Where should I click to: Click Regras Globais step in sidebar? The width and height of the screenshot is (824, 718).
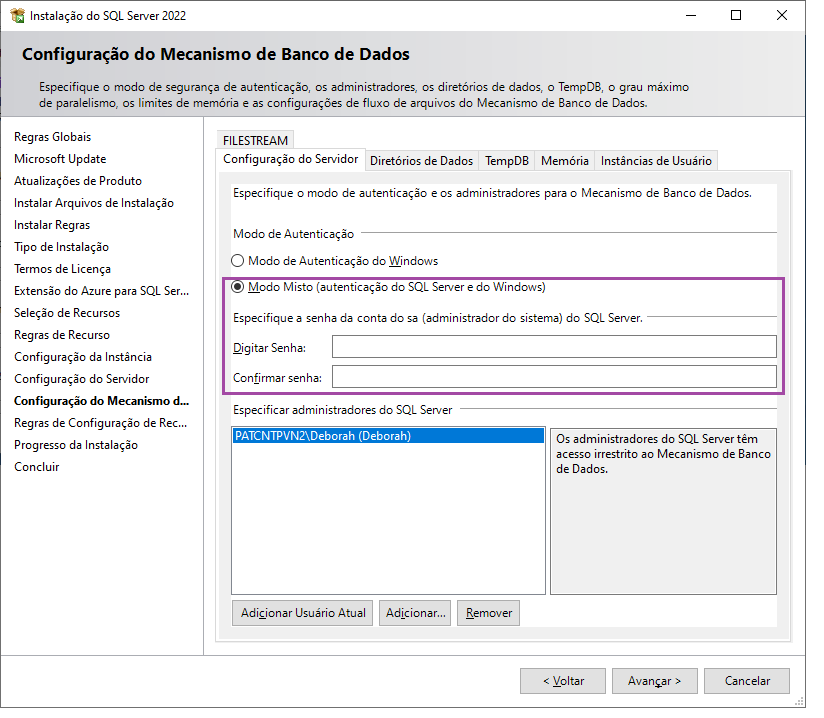53,137
